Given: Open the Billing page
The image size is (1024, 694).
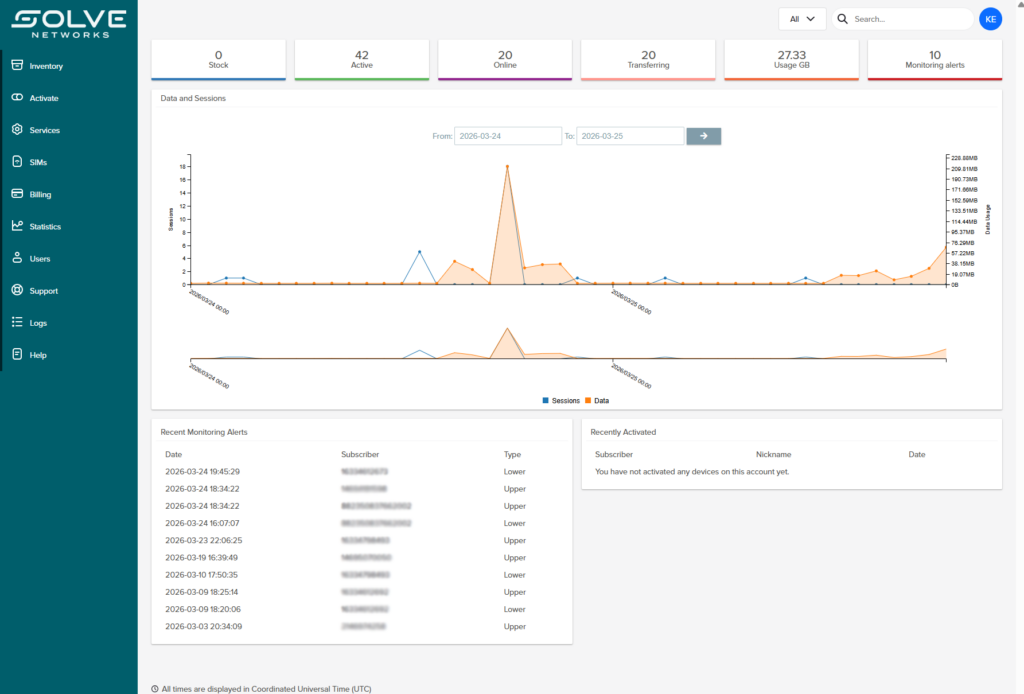Looking at the screenshot, I should (x=40, y=194).
